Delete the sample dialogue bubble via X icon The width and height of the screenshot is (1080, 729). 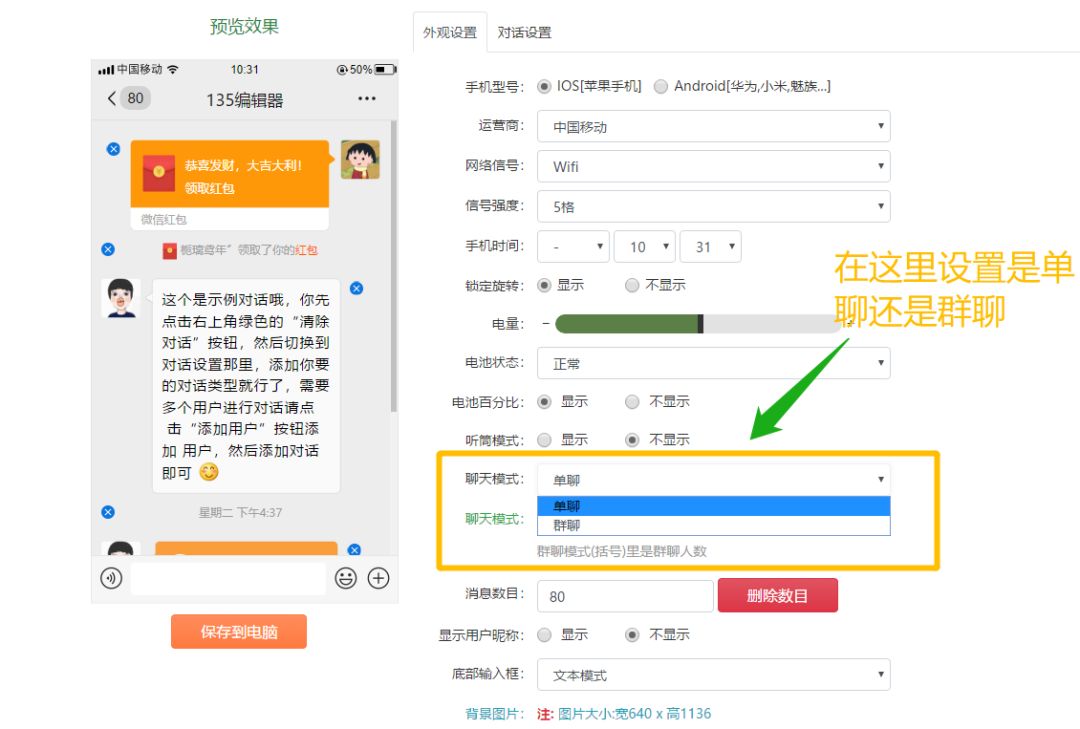coord(357,288)
